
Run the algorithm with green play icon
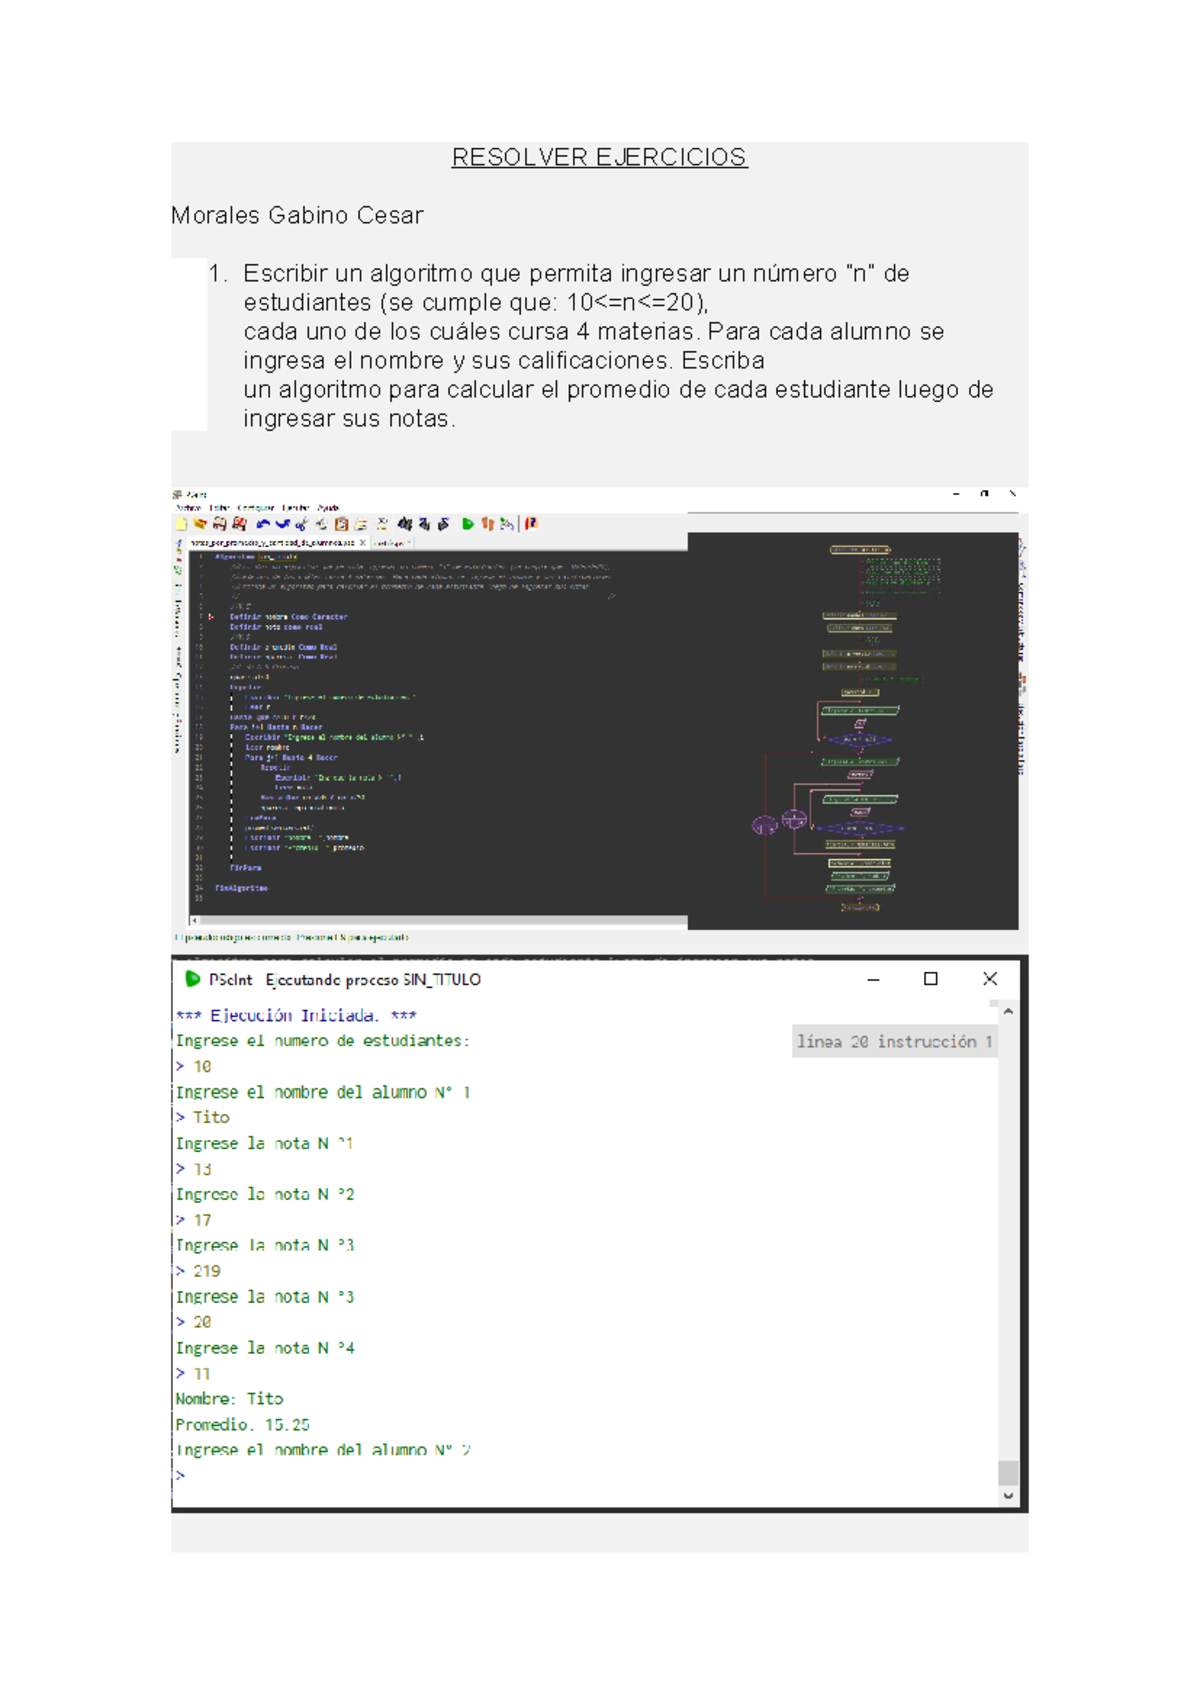(x=468, y=524)
